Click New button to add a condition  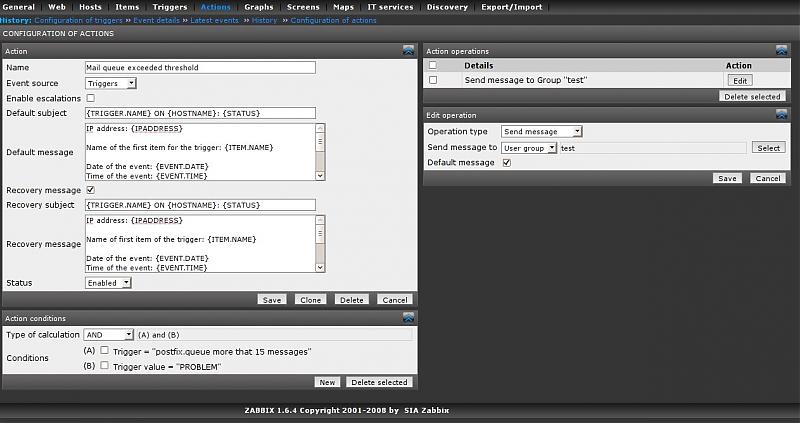pos(327,382)
